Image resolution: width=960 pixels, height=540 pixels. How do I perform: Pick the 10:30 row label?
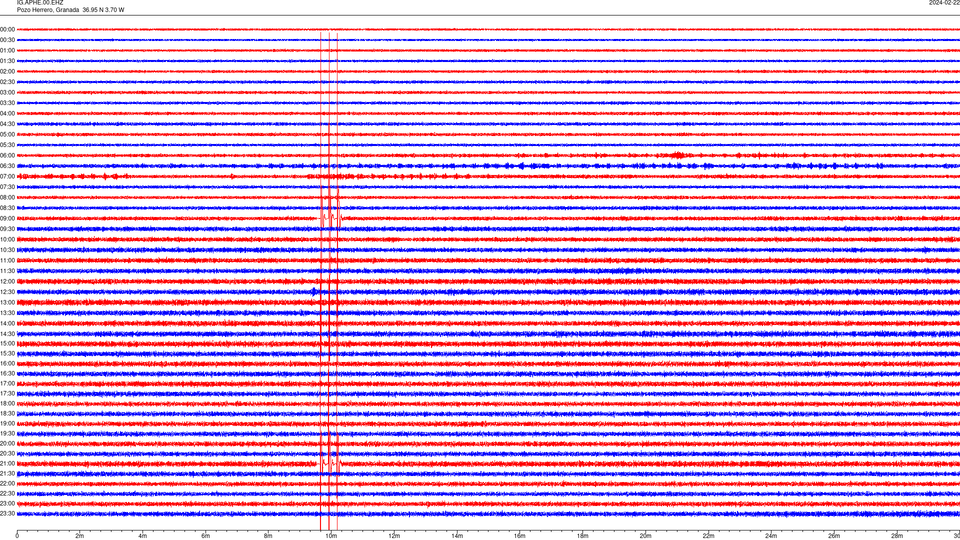[x=7, y=250]
